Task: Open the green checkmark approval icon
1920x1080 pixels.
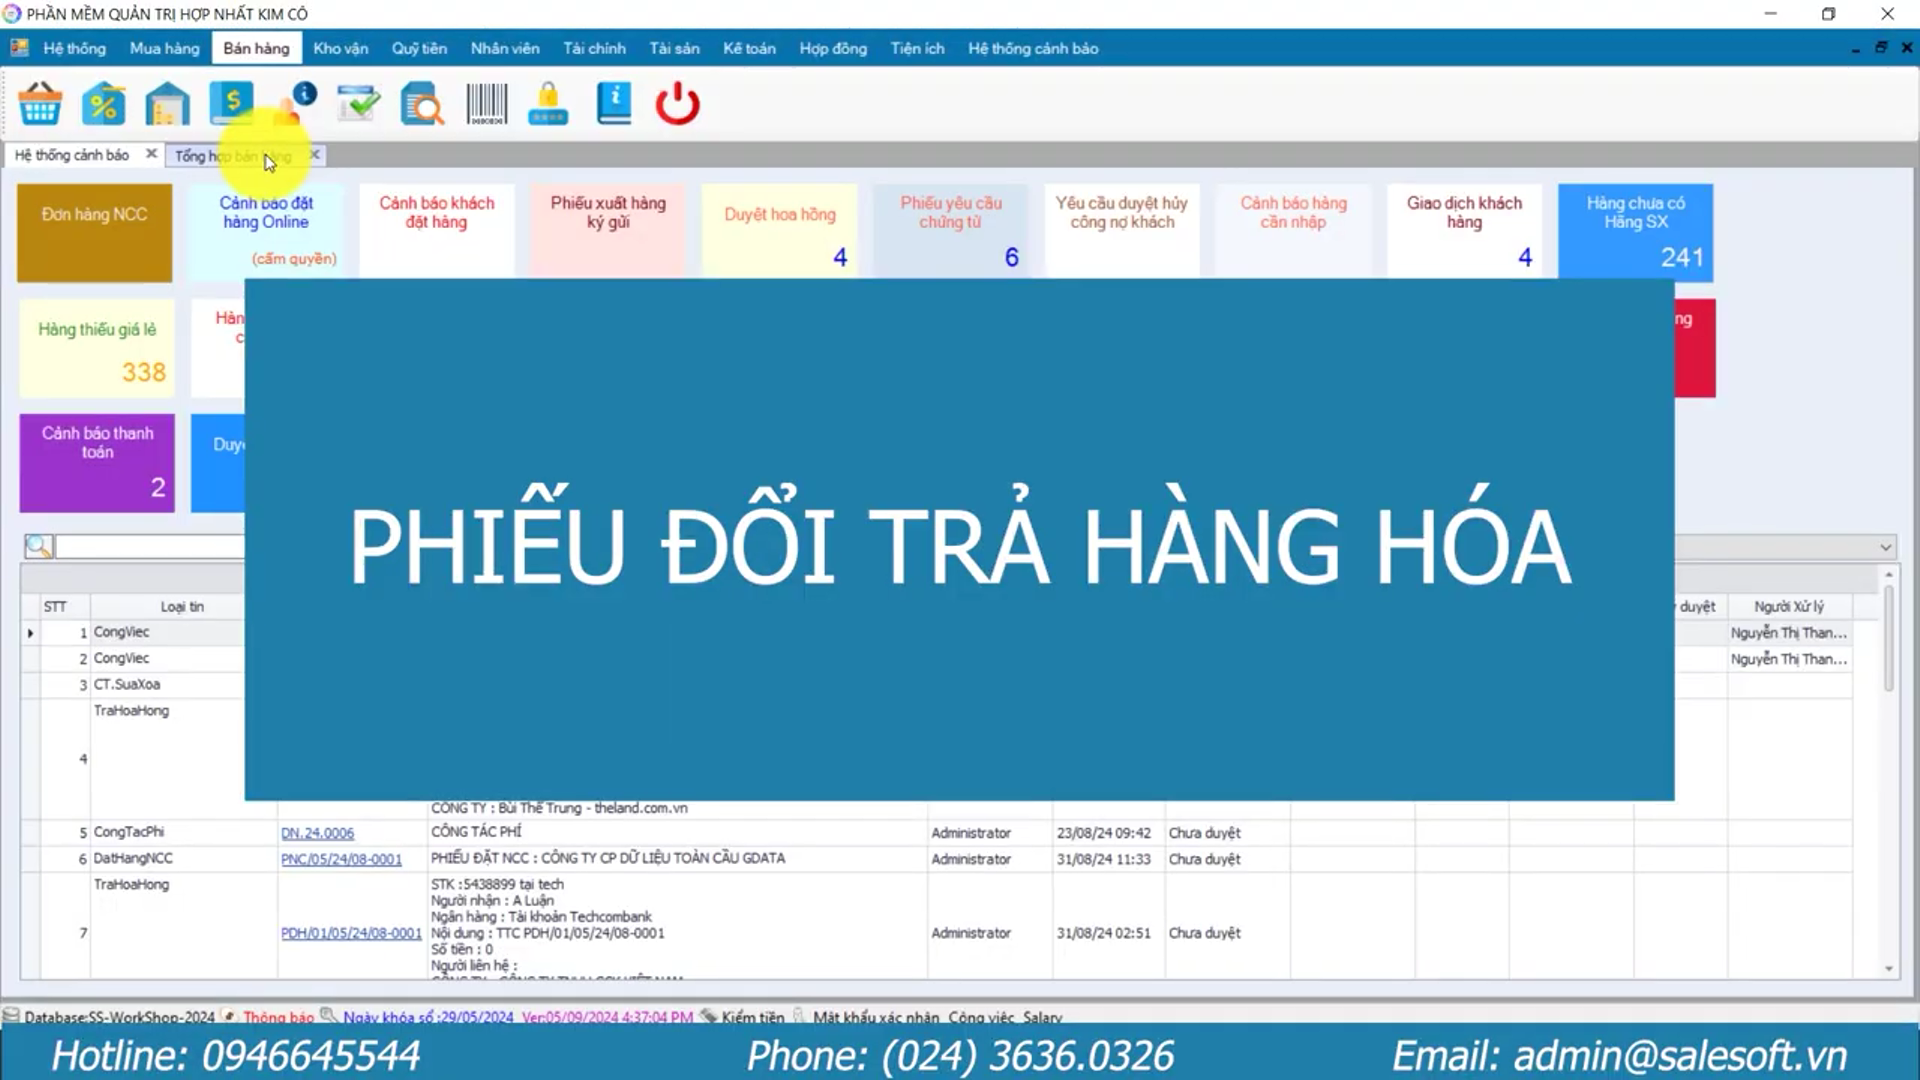Action: click(x=359, y=103)
